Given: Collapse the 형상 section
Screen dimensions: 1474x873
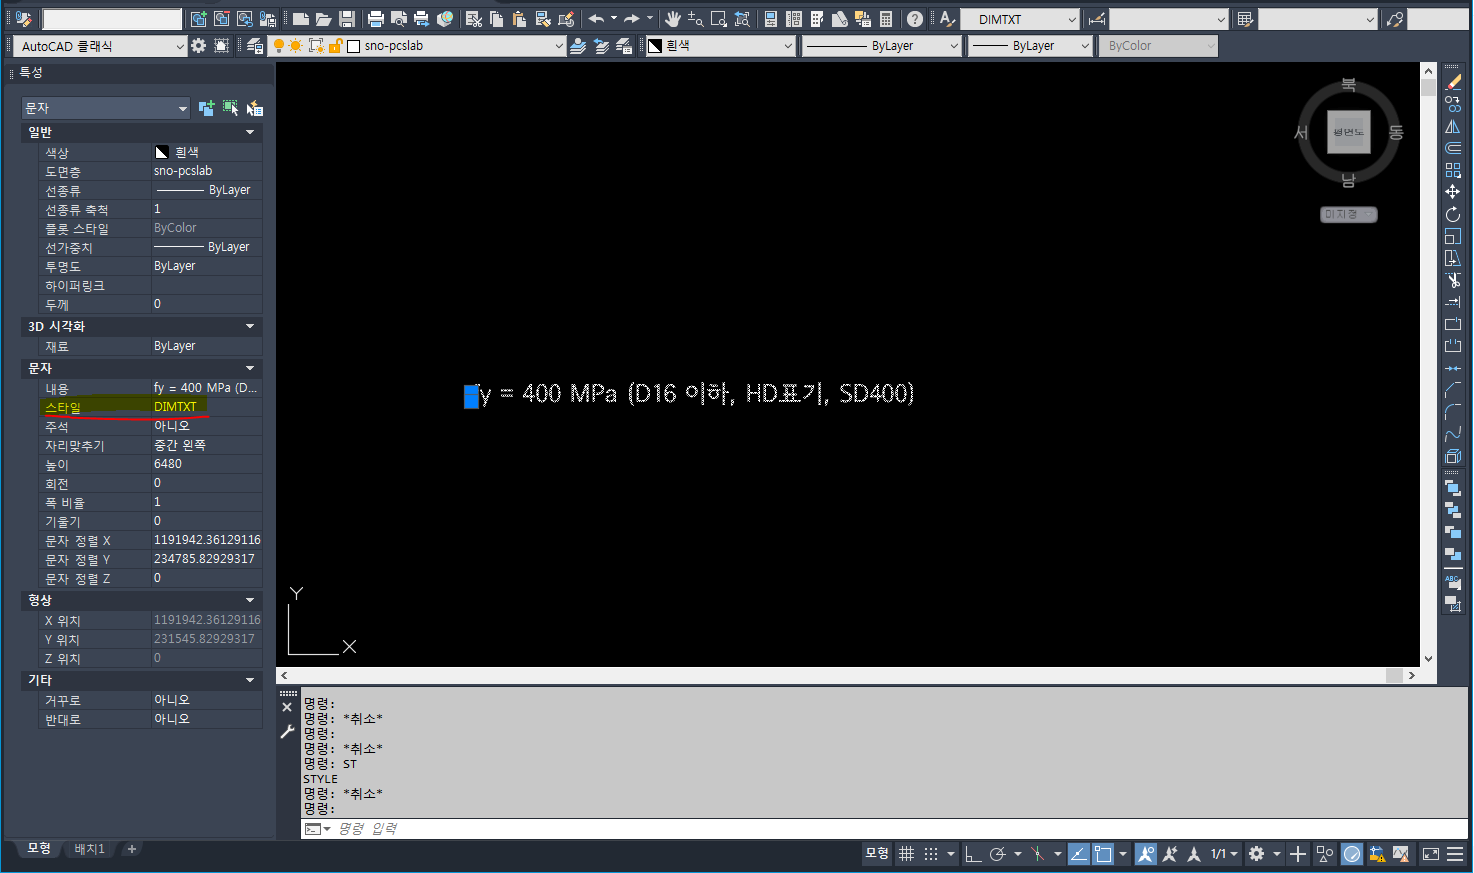Looking at the screenshot, I should tap(250, 600).
